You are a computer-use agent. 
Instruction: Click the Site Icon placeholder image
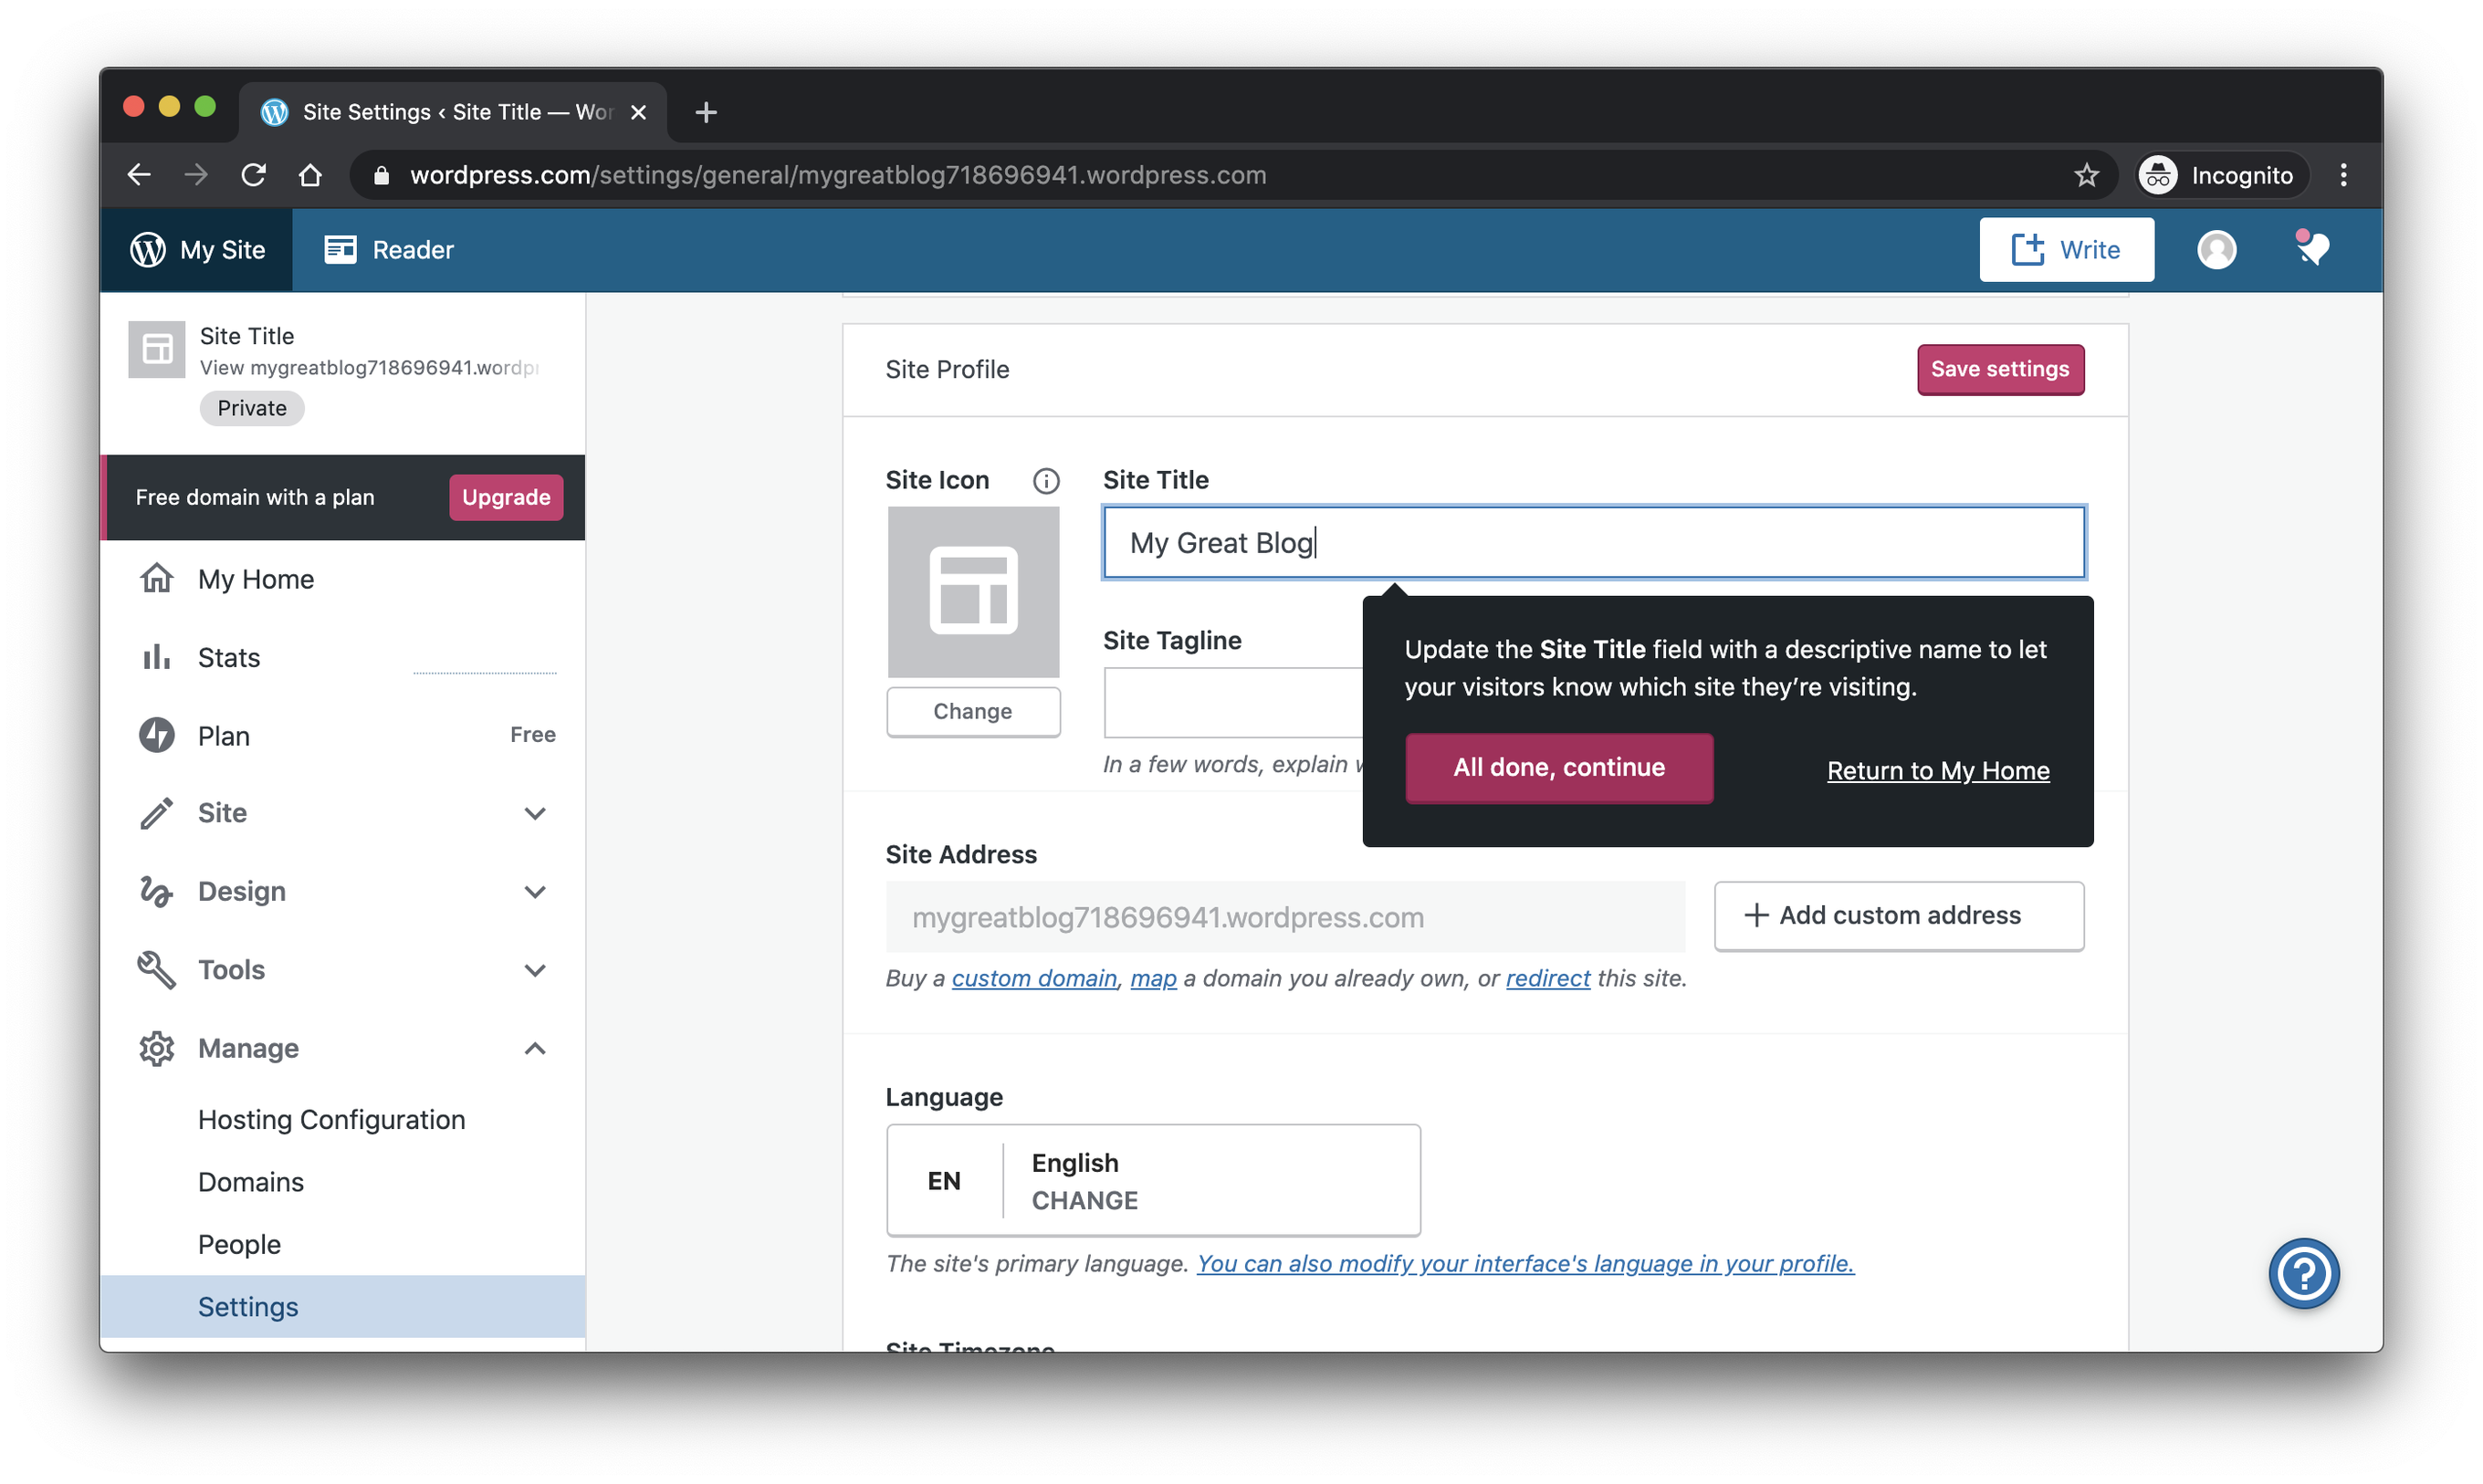click(x=973, y=591)
